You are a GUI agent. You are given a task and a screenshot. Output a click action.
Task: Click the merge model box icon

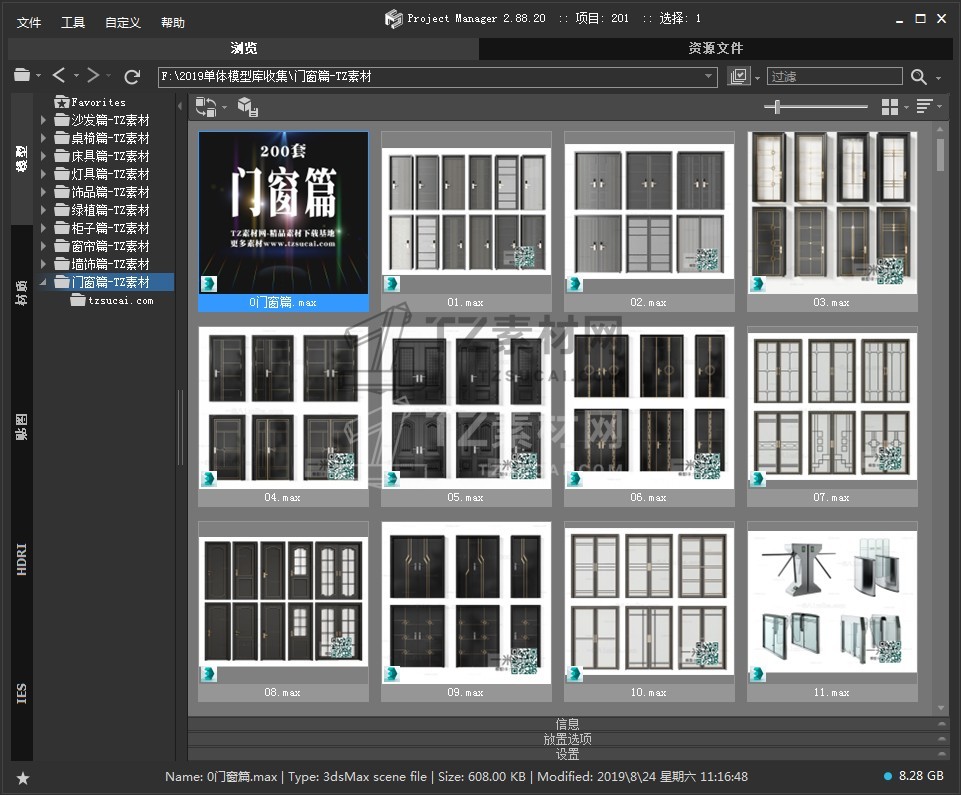coord(246,106)
